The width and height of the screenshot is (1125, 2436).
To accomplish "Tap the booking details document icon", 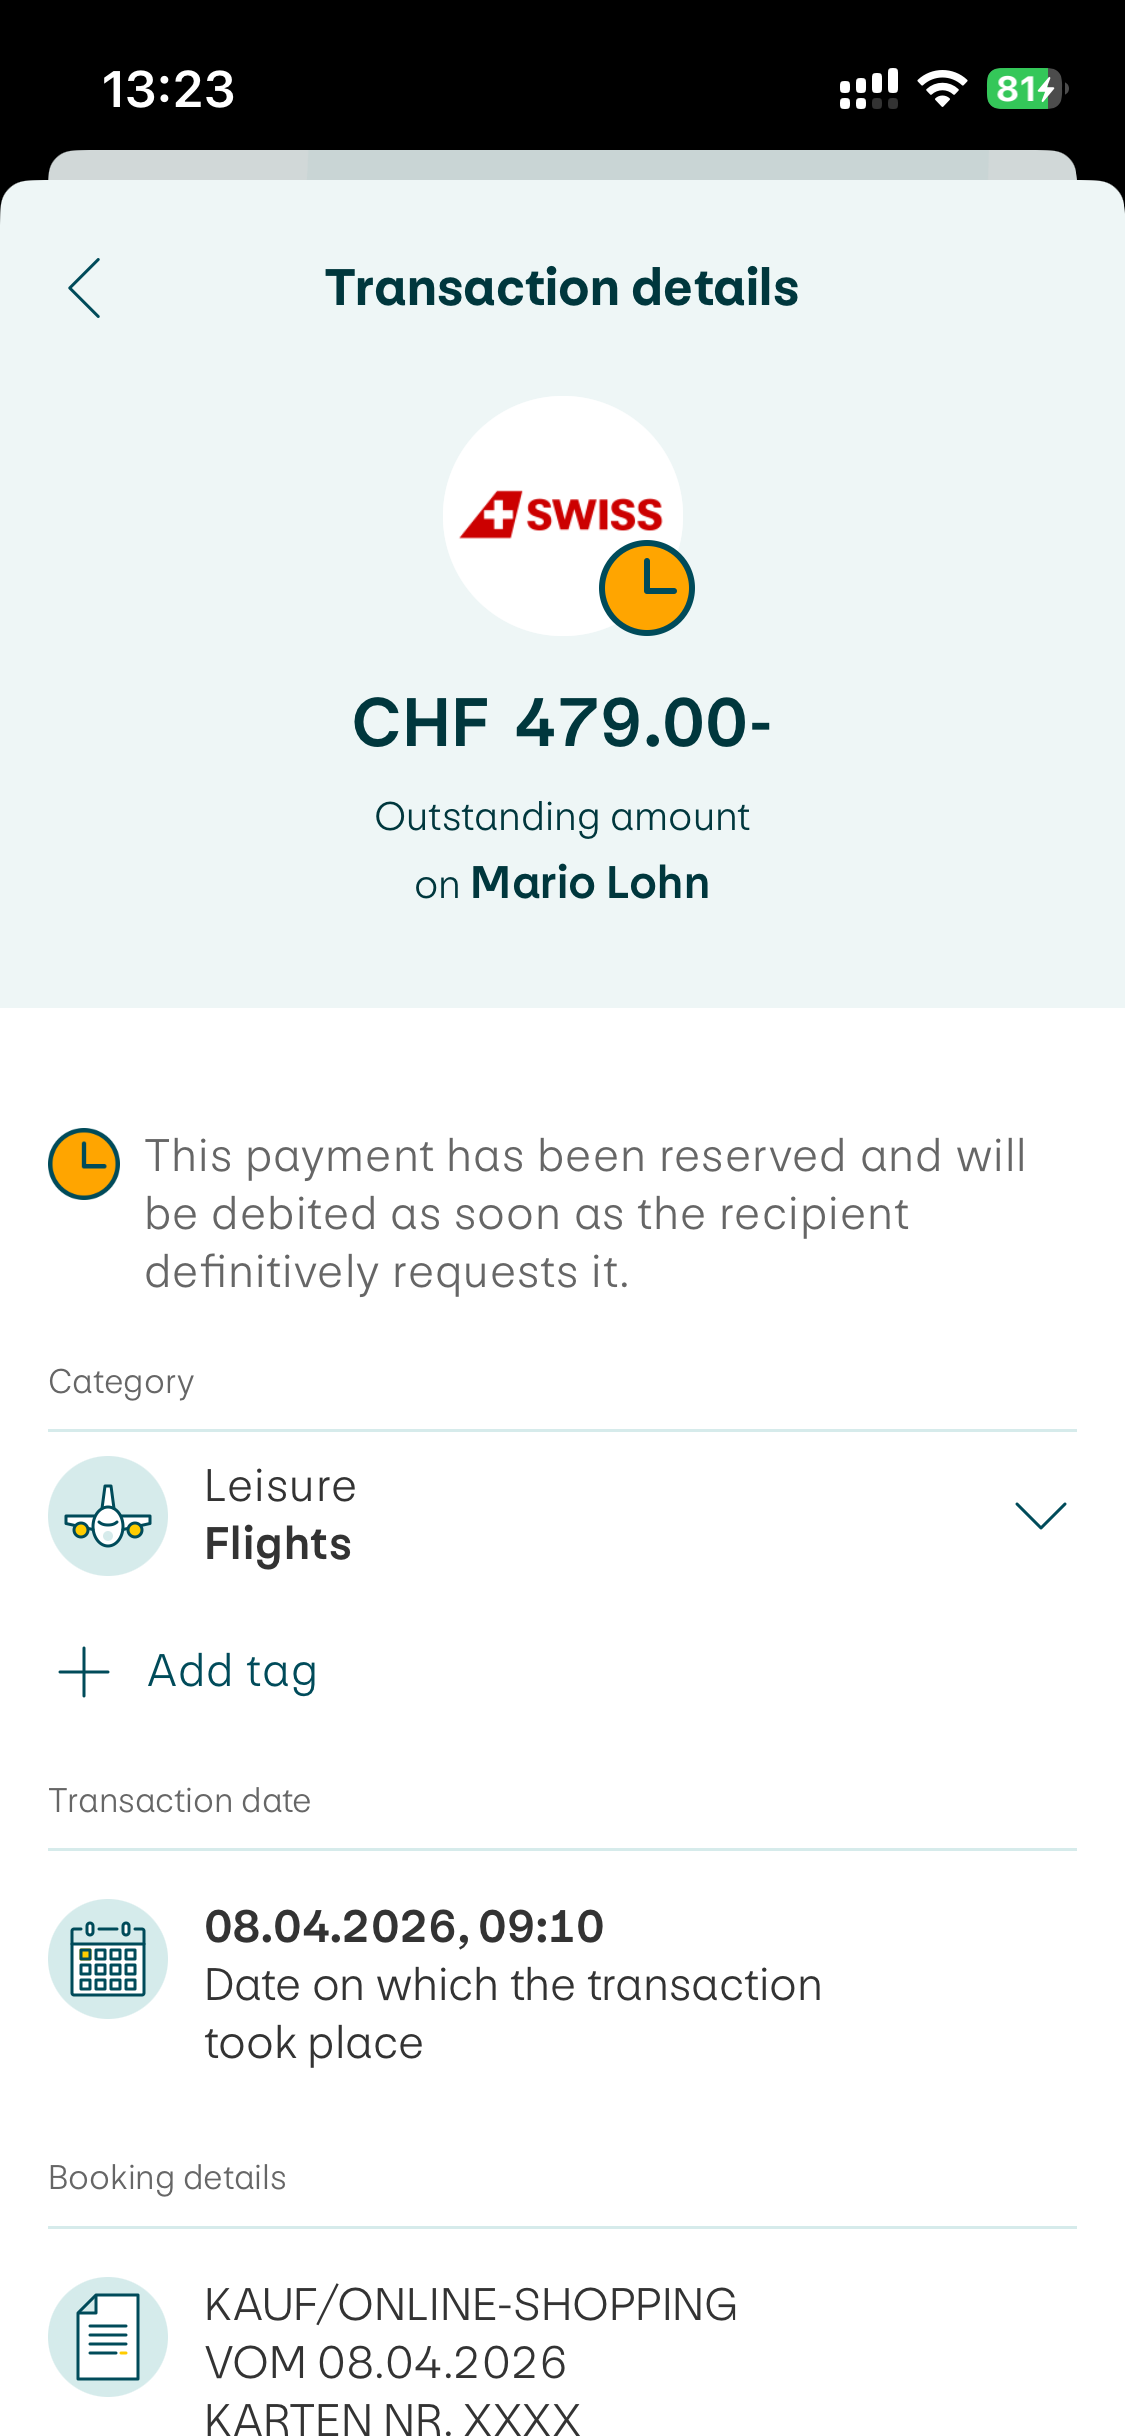I will coord(108,2337).
